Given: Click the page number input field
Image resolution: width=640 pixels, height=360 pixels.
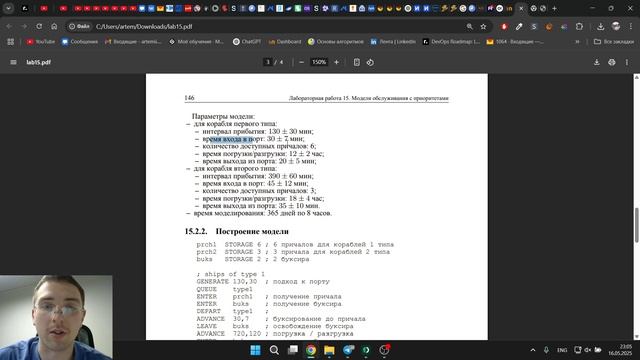Looking at the screenshot, I should pos(268,62).
